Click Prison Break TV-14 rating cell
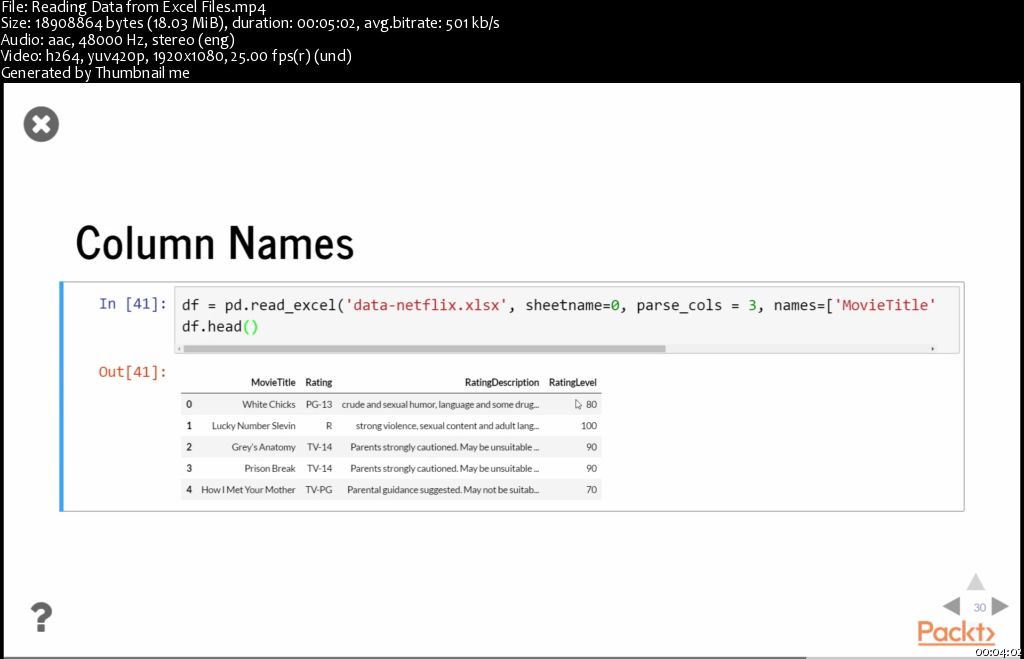 pos(319,468)
